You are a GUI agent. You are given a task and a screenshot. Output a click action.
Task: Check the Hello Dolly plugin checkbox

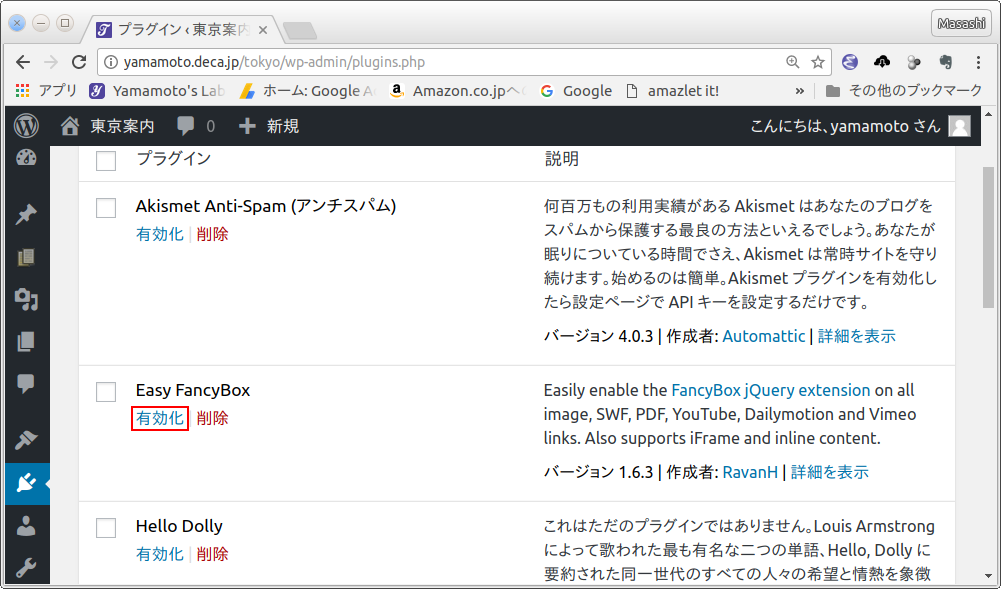[106, 528]
